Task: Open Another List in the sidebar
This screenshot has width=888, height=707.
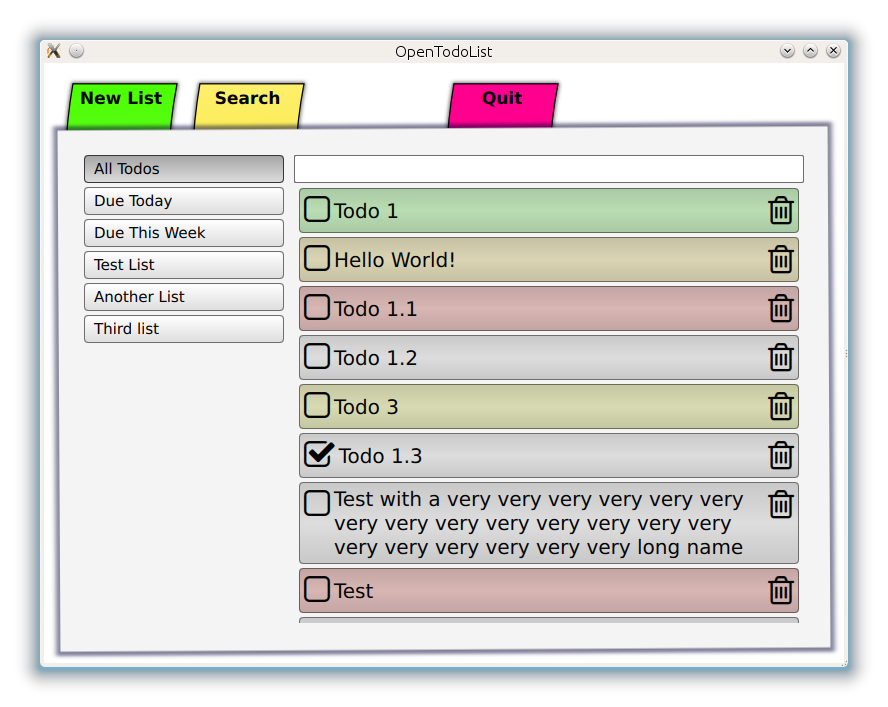Action: (x=184, y=297)
